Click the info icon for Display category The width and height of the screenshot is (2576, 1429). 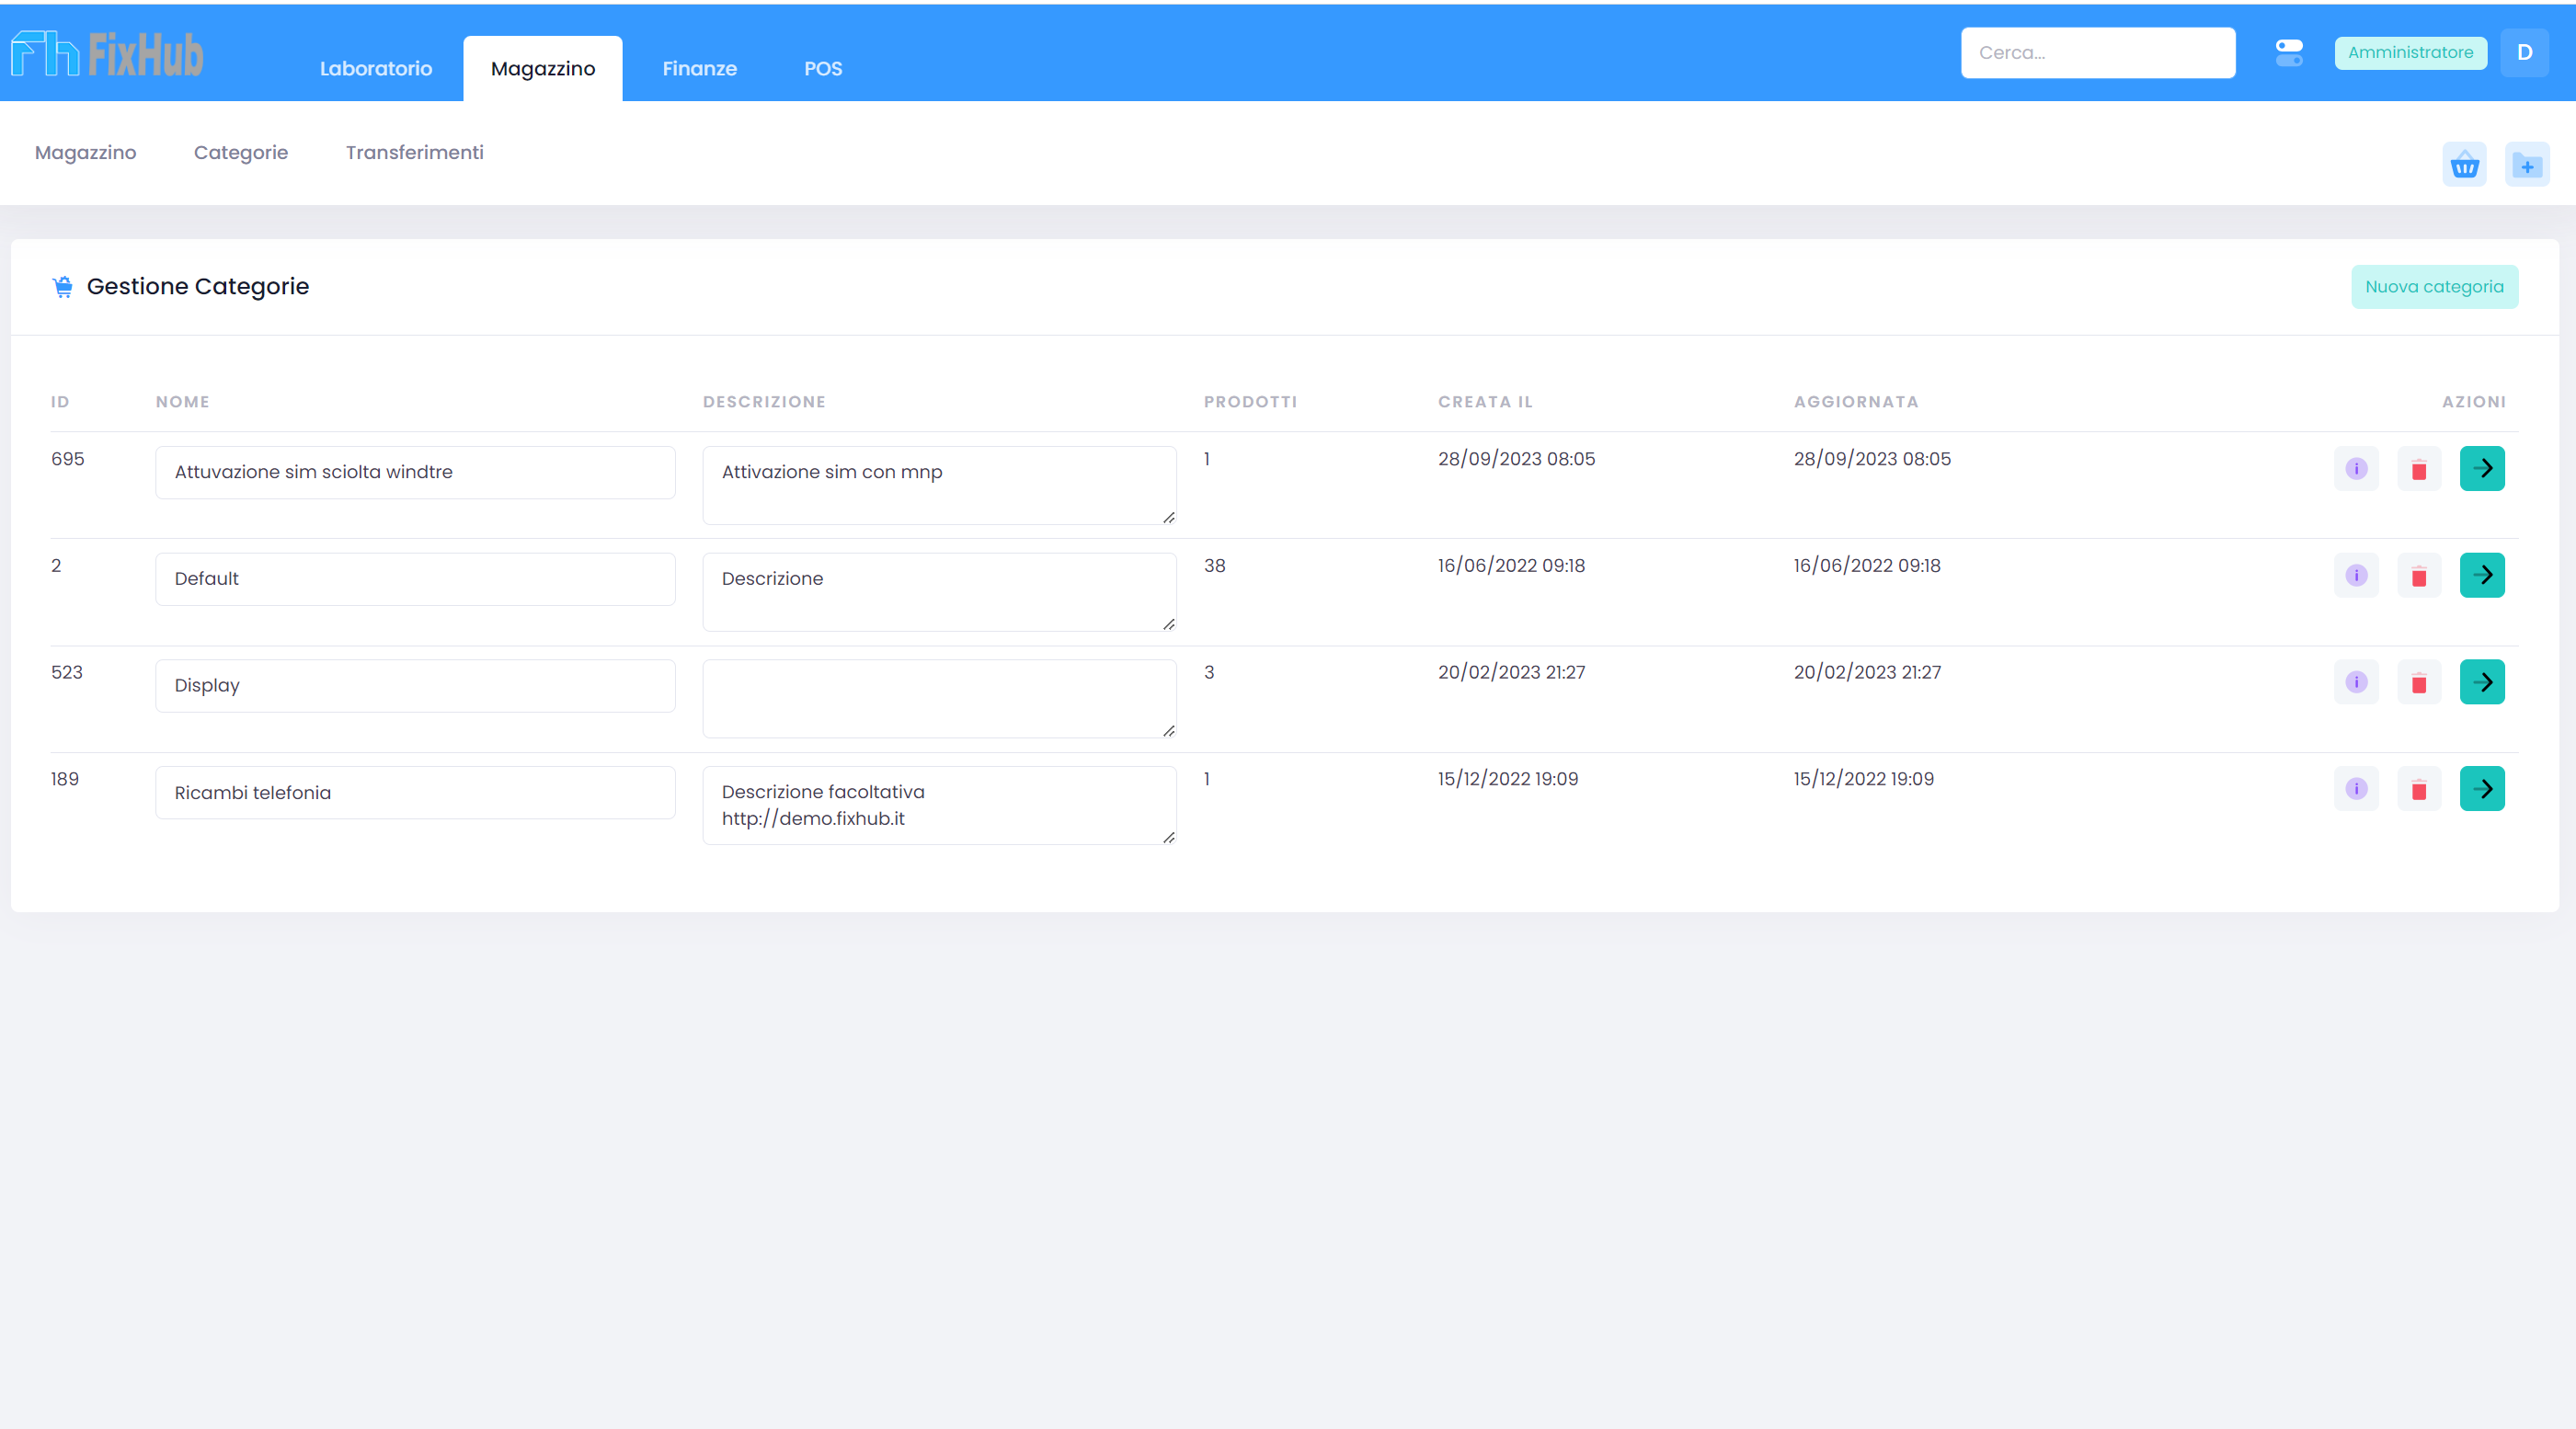click(2356, 682)
